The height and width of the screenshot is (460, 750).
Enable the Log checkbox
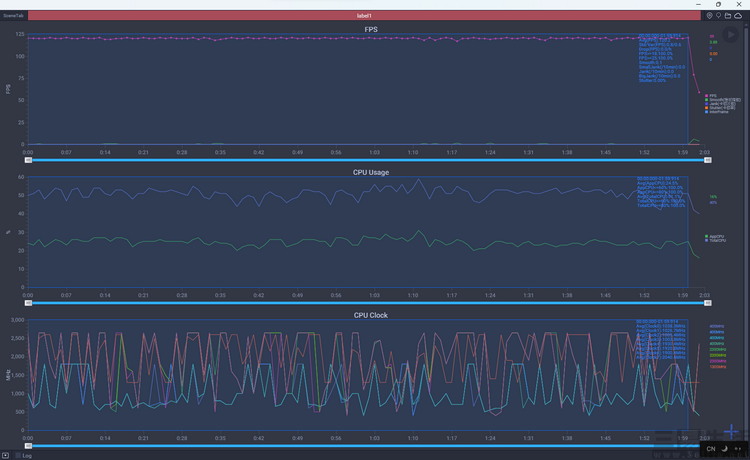pos(18,455)
